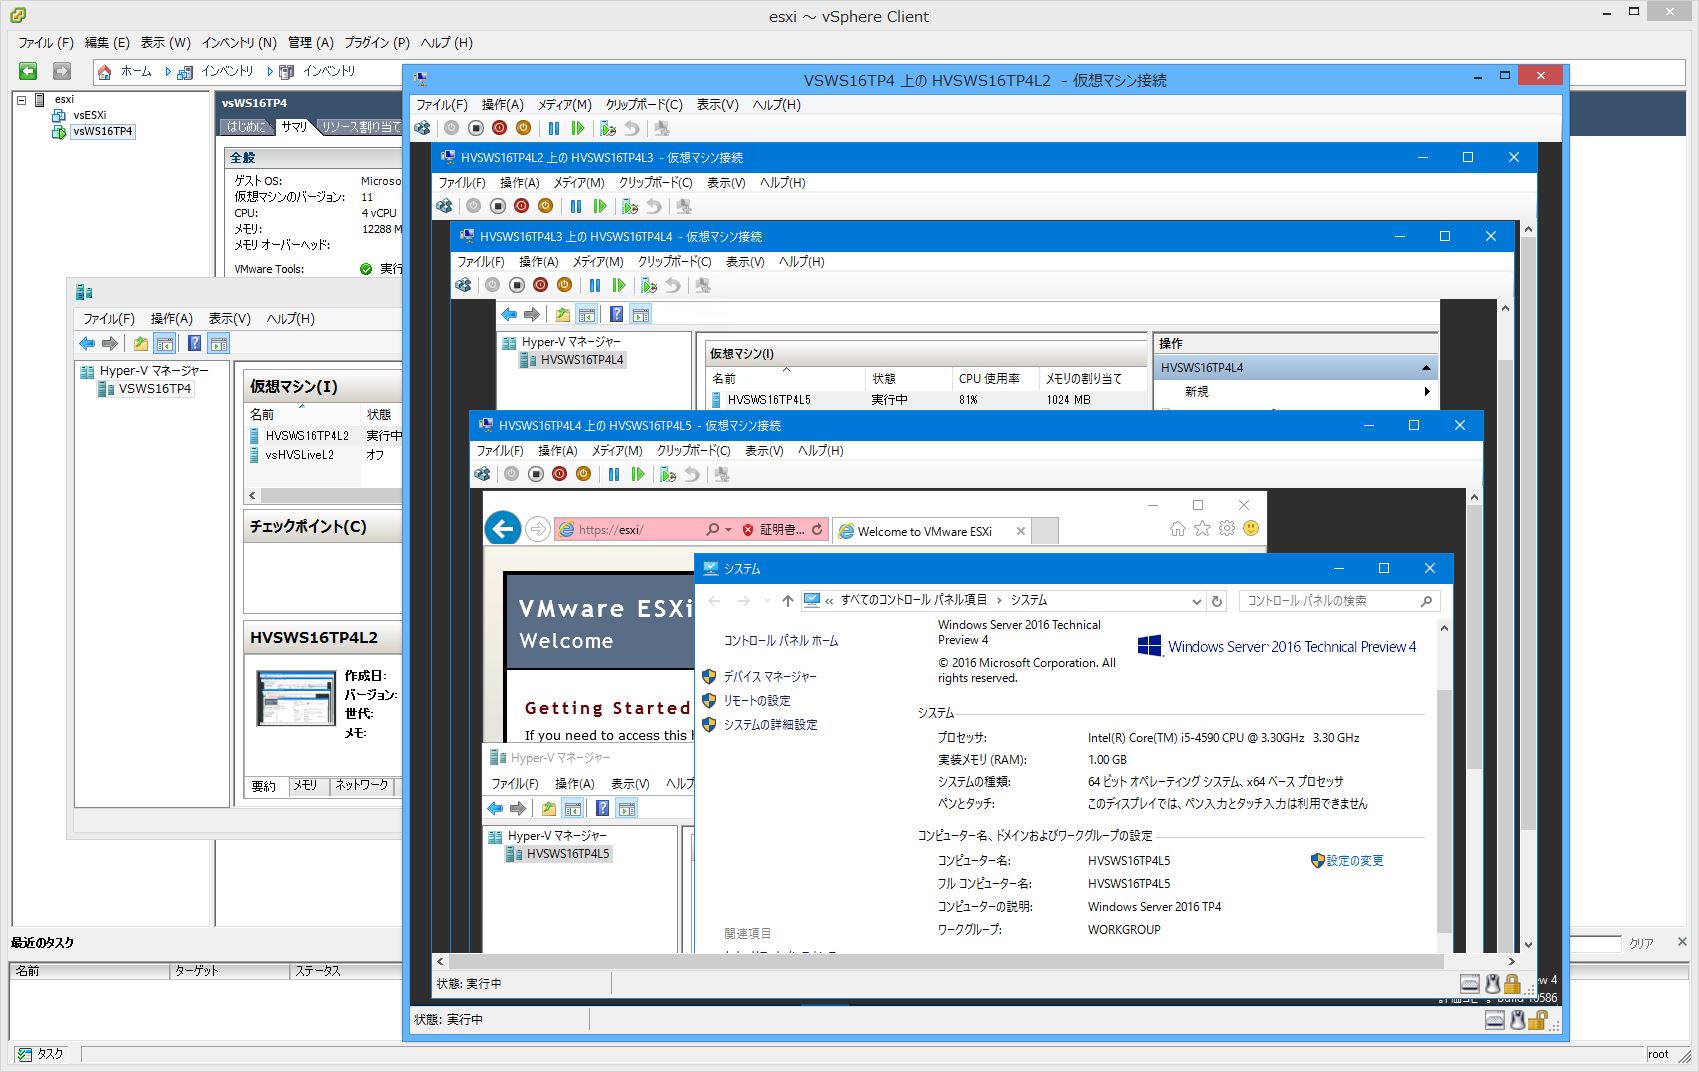
Task: Click the Home icon in vSphere navigation bar
Action: (105, 71)
